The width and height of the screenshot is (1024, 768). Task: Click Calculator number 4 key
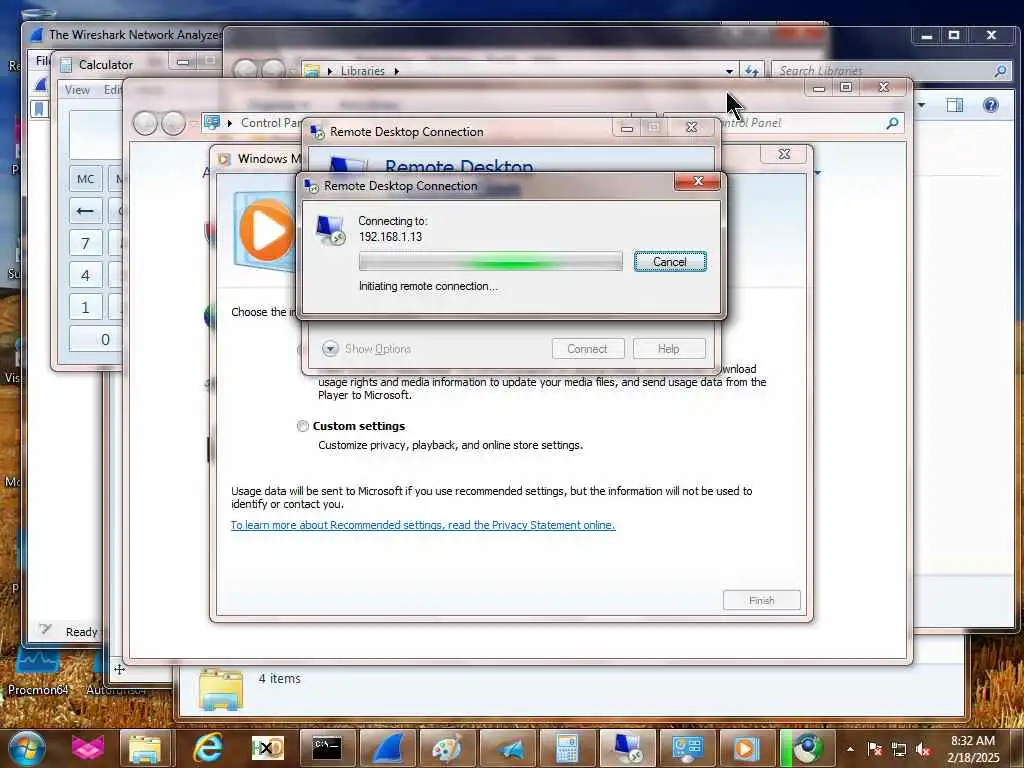pyautogui.click(x=86, y=276)
